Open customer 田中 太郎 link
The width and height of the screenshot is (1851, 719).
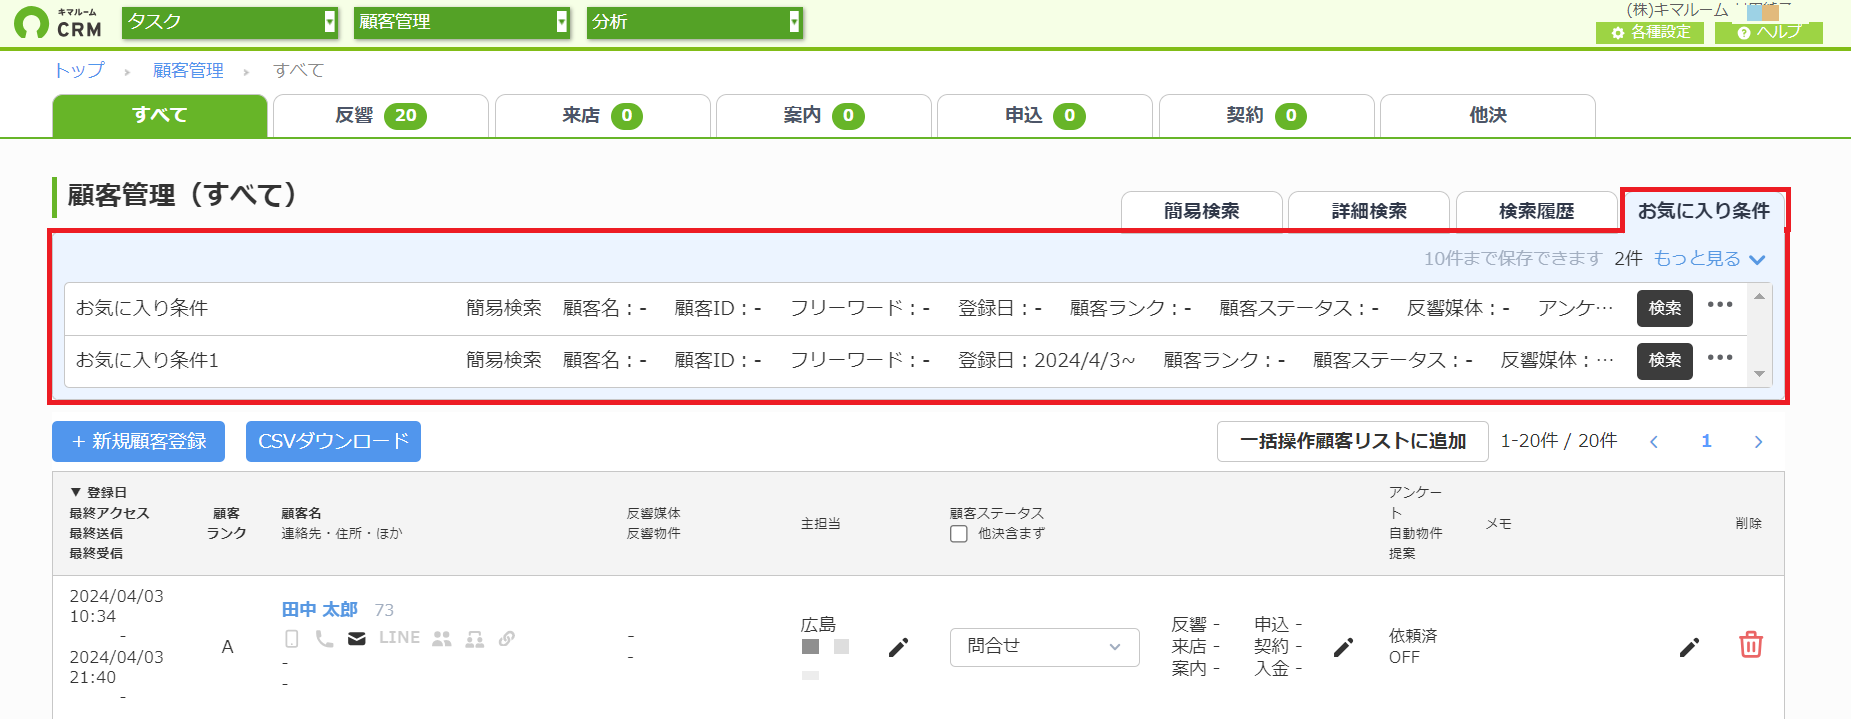pyautogui.click(x=320, y=609)
